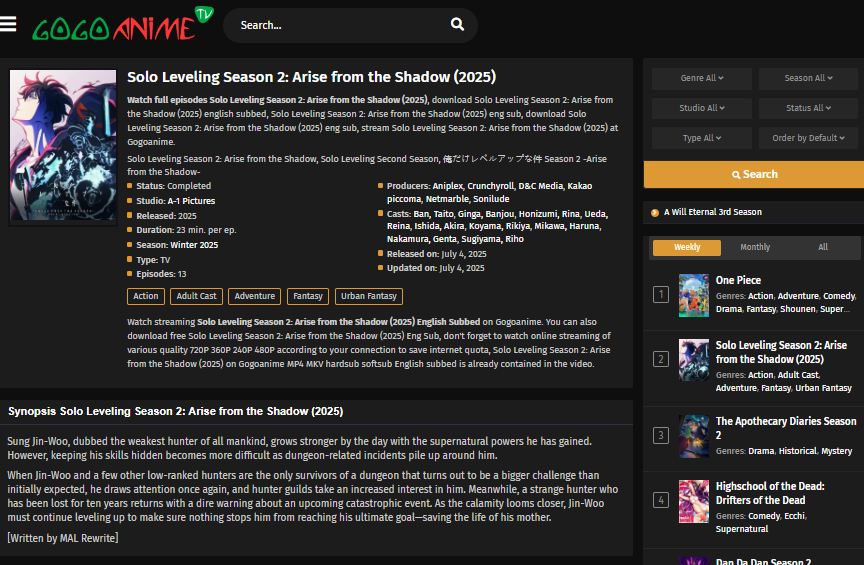Click the Synopsis Solo Leveling Season 2 heading

pyautogui.click(x=175, y=411)
